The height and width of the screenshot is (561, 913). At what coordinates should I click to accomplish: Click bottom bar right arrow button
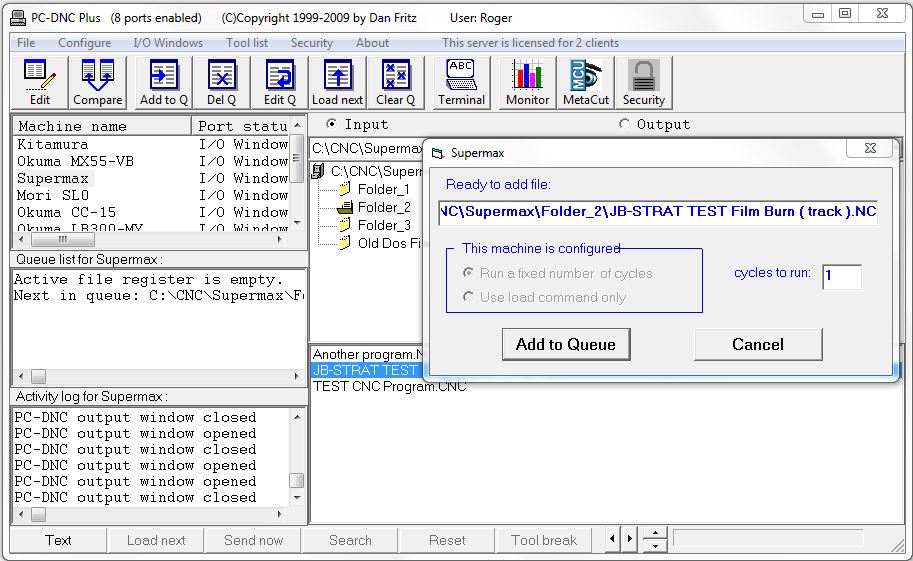[x=629, y=539]
